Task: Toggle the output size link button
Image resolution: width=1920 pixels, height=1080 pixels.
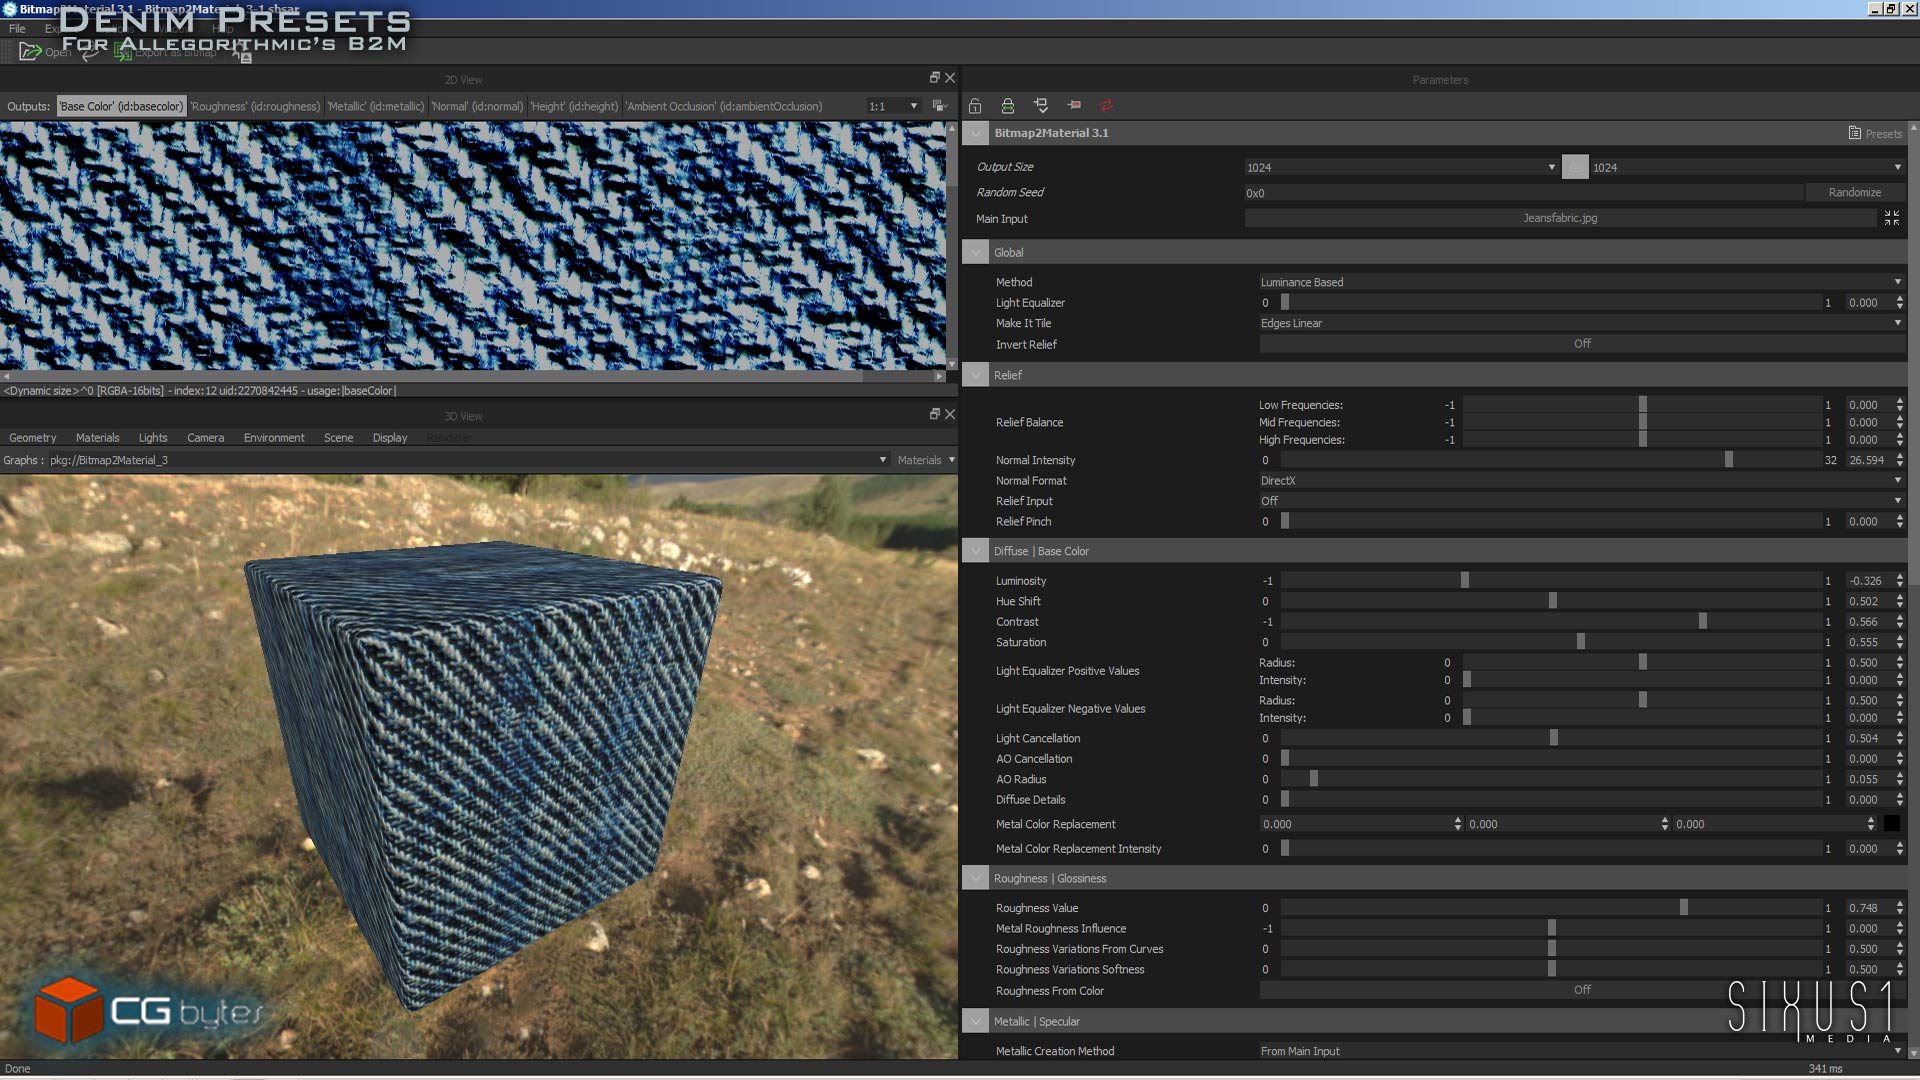Action: 1575,167
